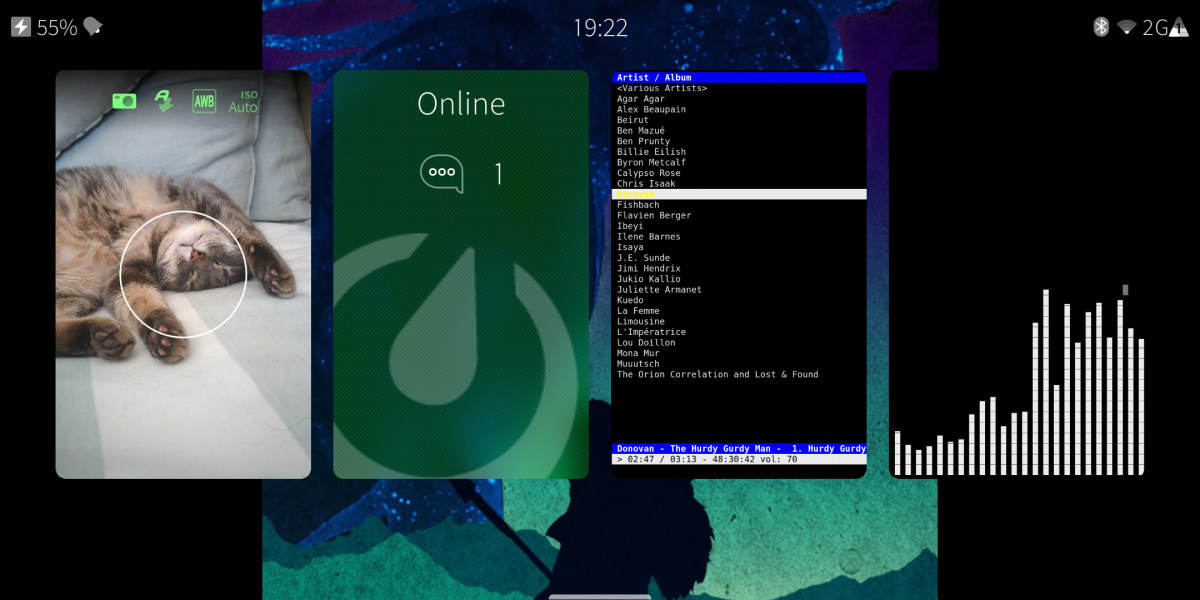The image size is (1200, 600).
Task: Tap the silent bell icon in the status bar
Action: point(93,27)
